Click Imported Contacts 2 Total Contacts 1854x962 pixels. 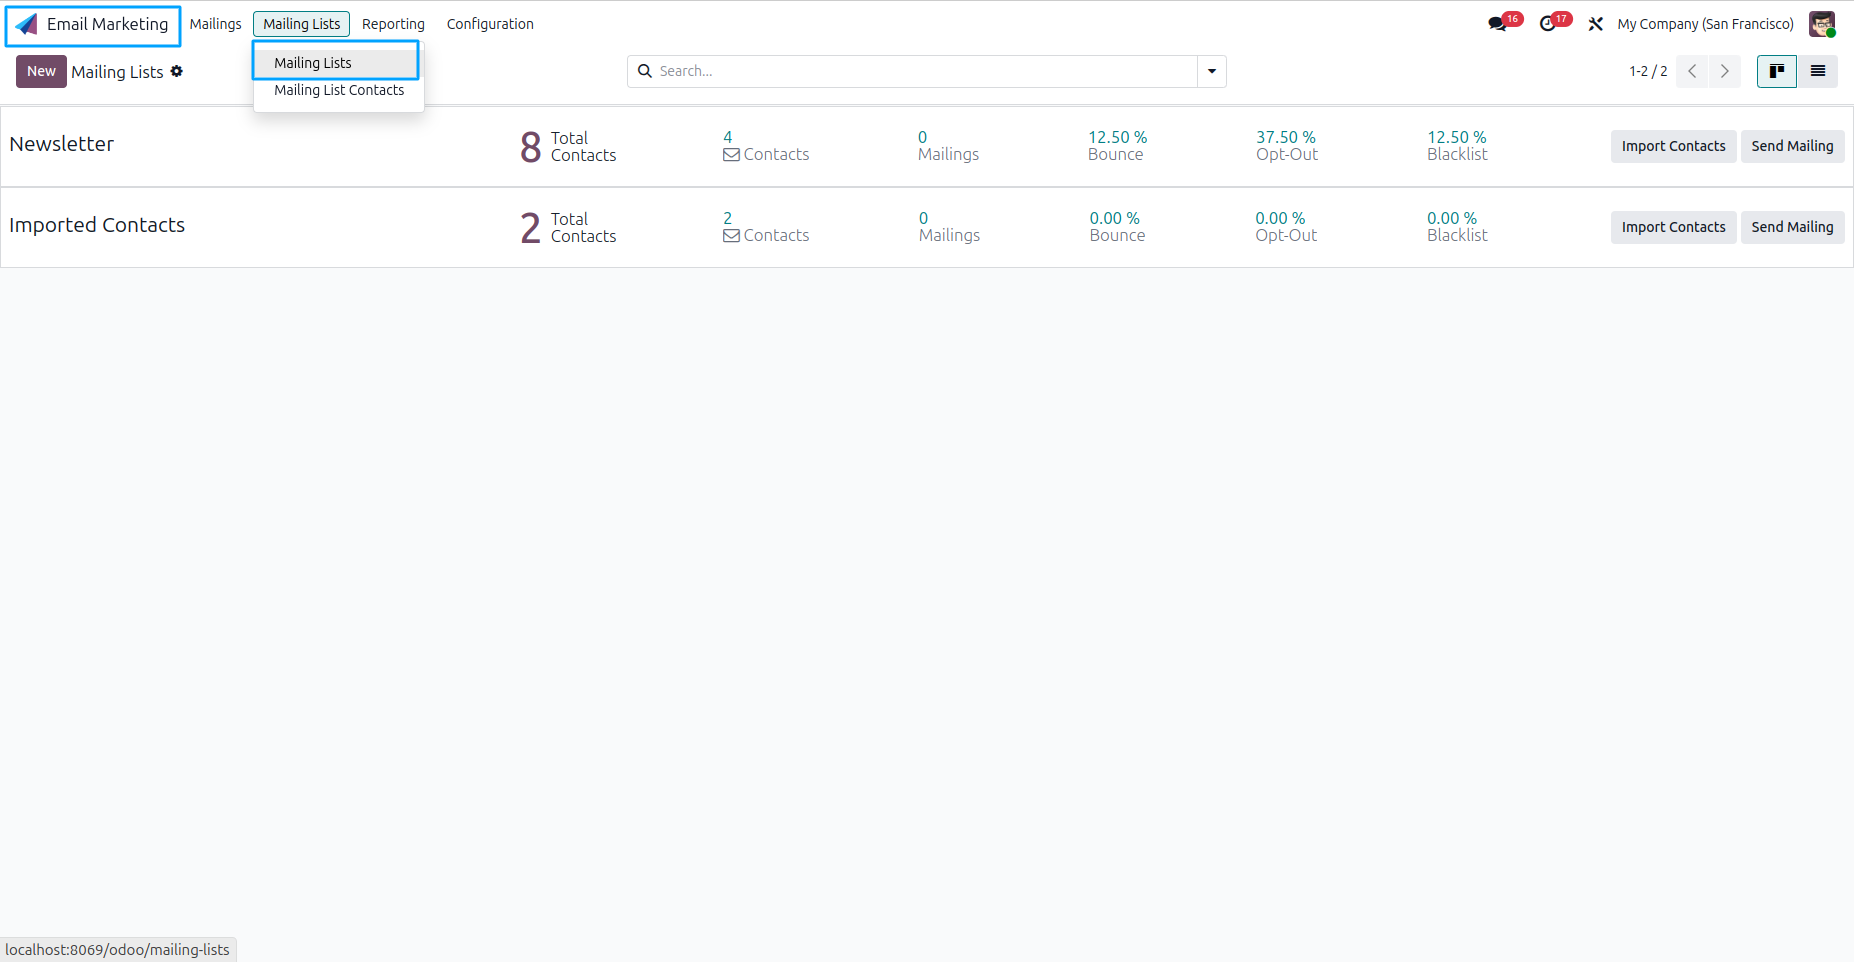[x=568, y=227]
